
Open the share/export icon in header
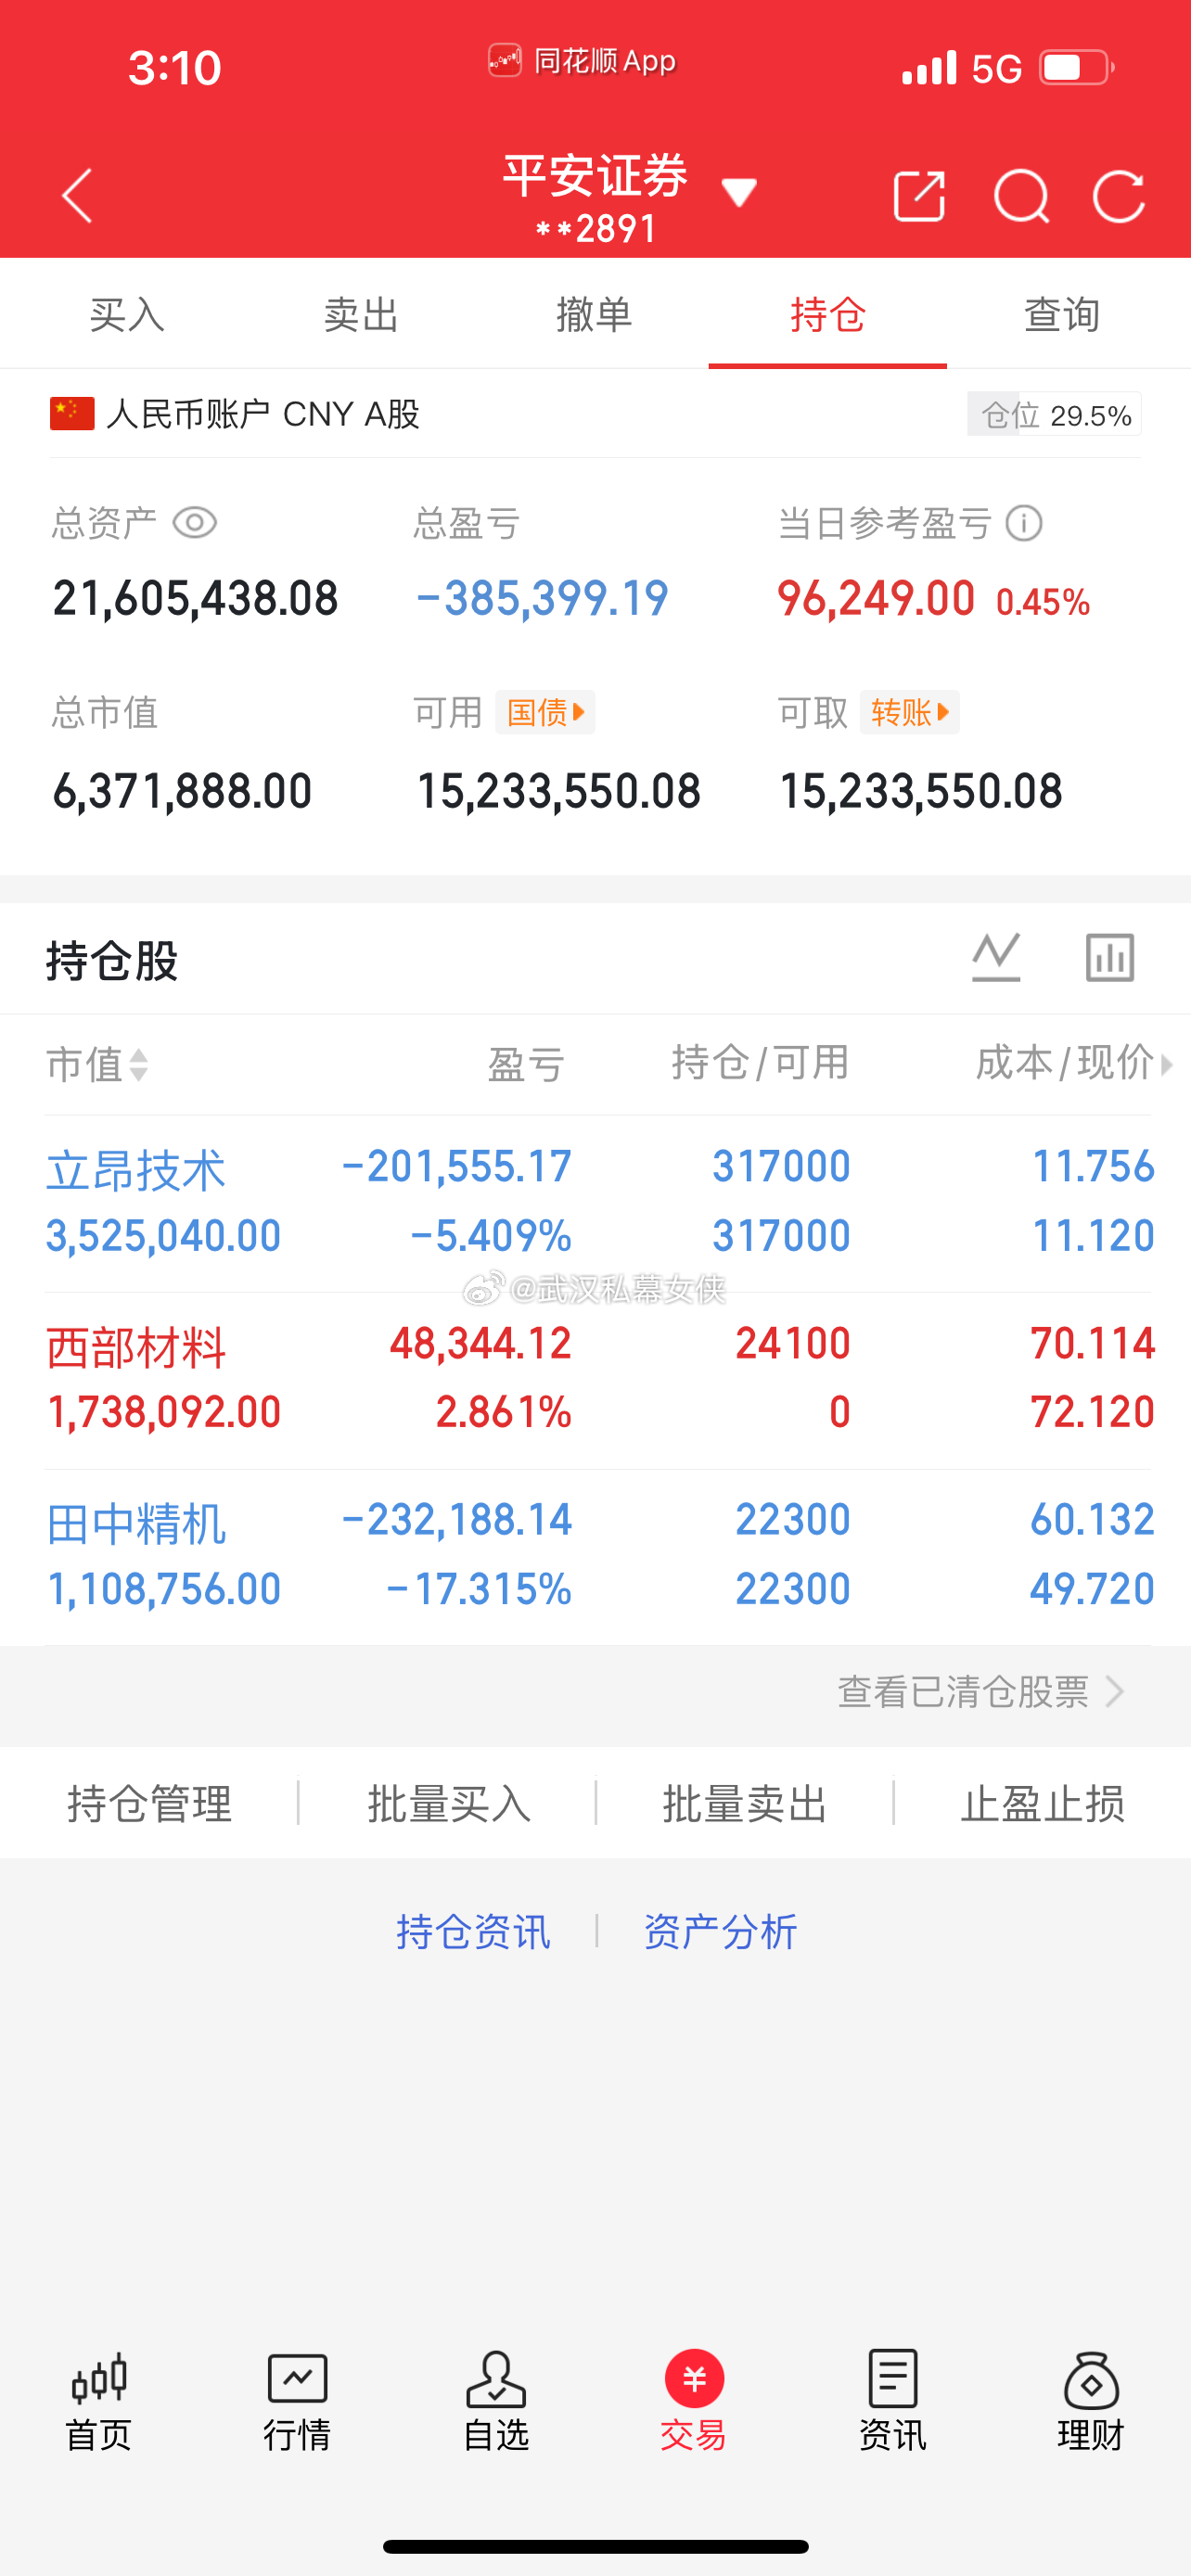coord(919,195)
